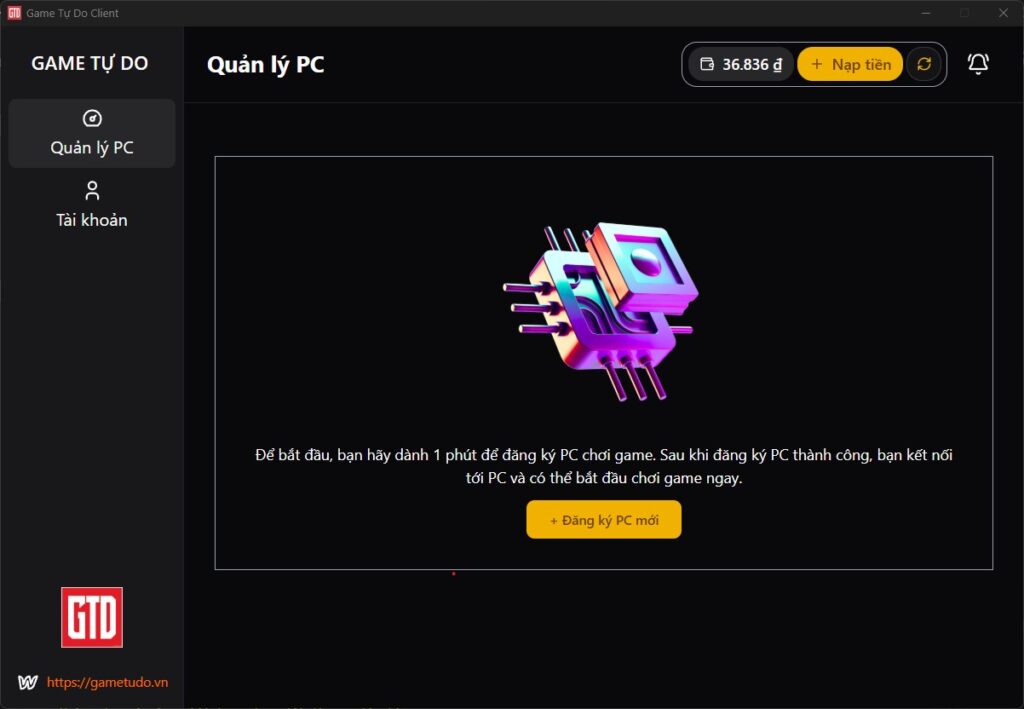This screenshot has height=709, width=1024.
Task: Click the colorful chip illustration
Action: [x=601, y=311]
